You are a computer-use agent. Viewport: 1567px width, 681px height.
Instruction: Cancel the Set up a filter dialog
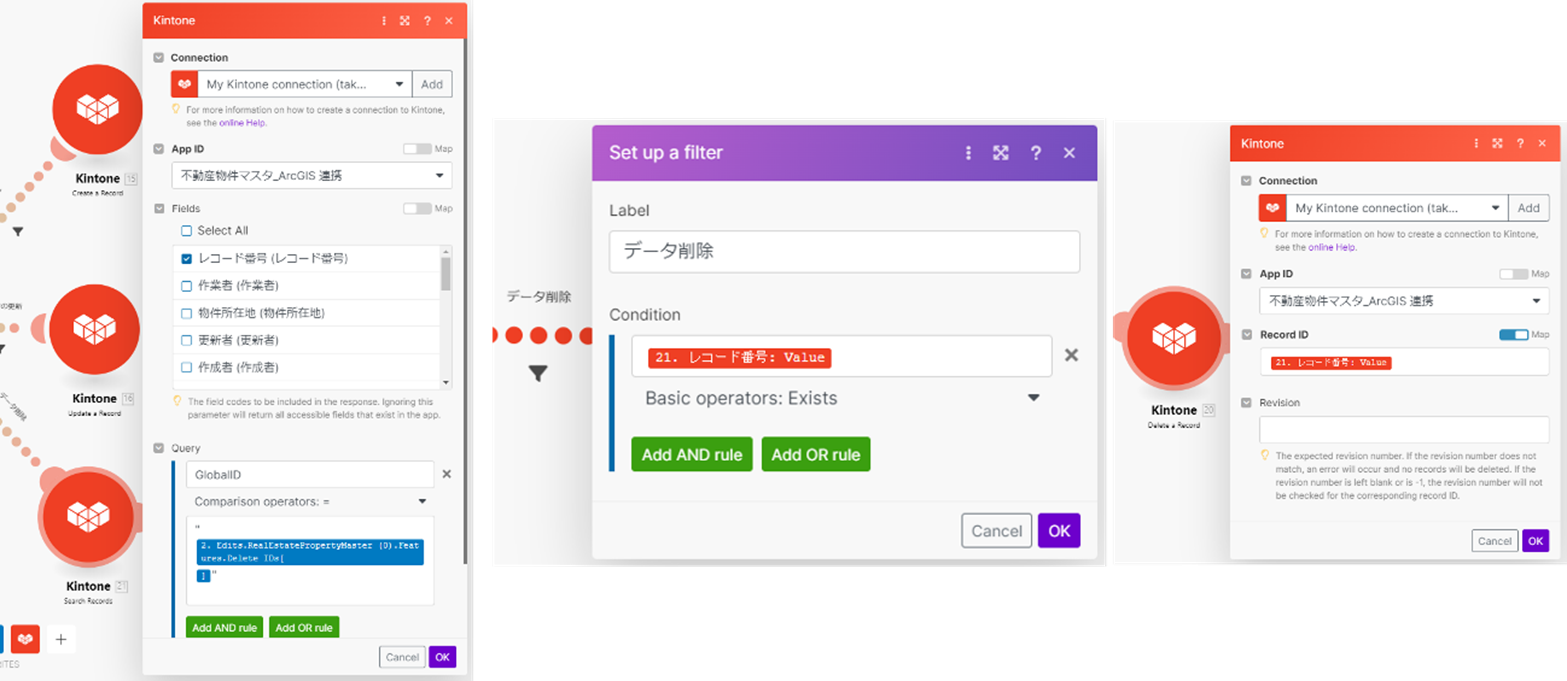(997, 531)
